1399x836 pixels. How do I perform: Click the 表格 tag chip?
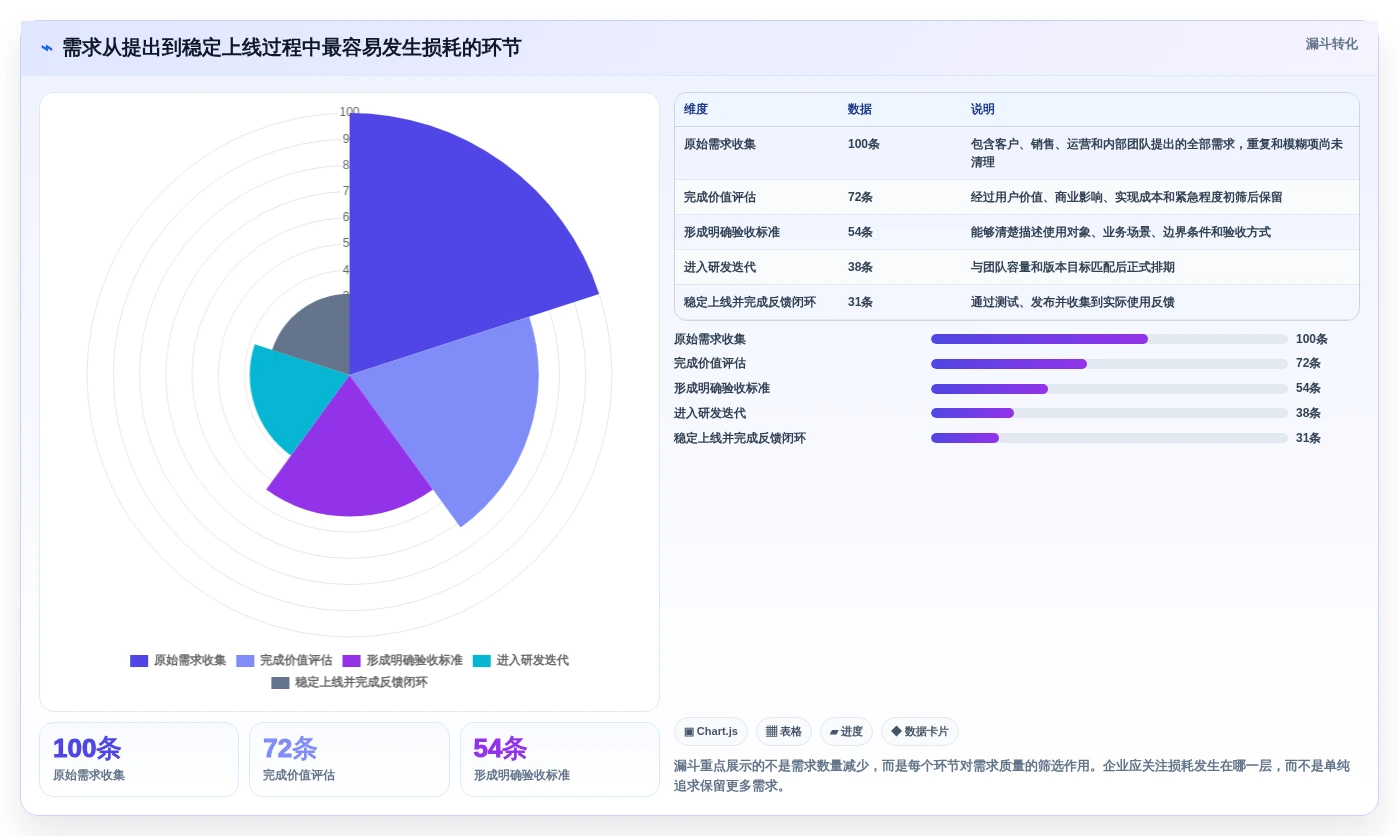click(x=784, y=731)
